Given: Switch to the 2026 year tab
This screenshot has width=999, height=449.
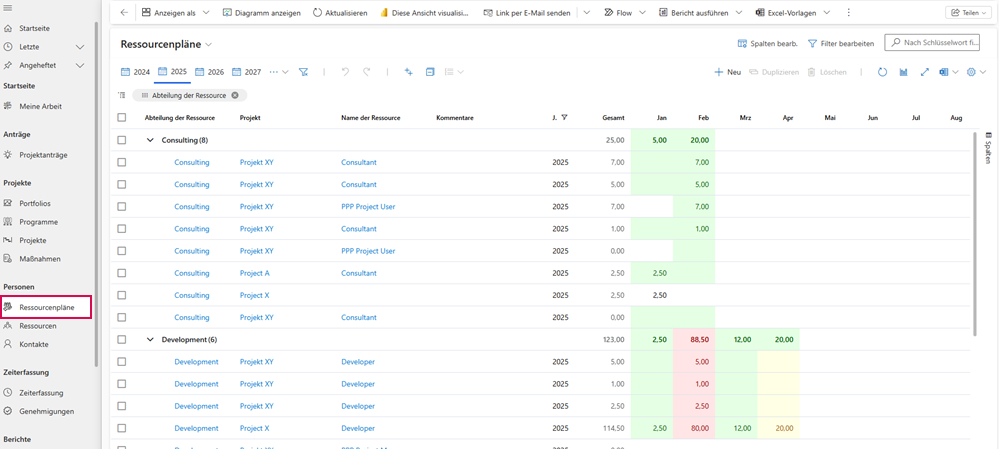Looking at the screenshot, I should point(209,72).
